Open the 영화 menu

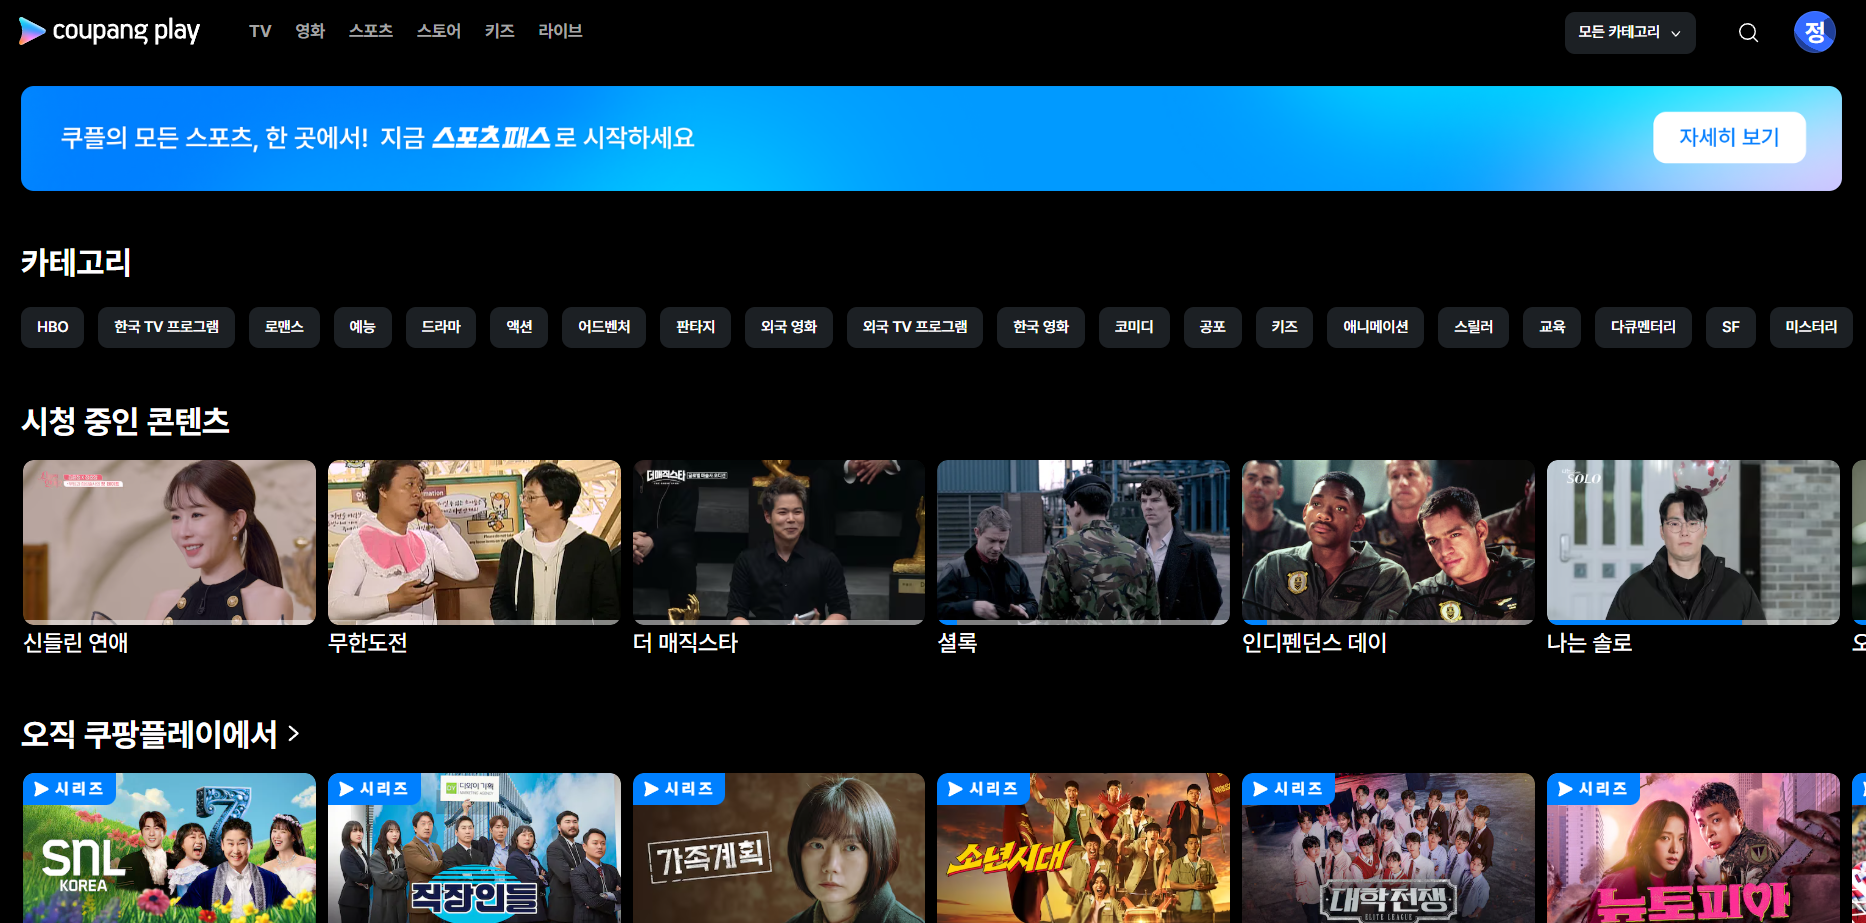[310, 31]
